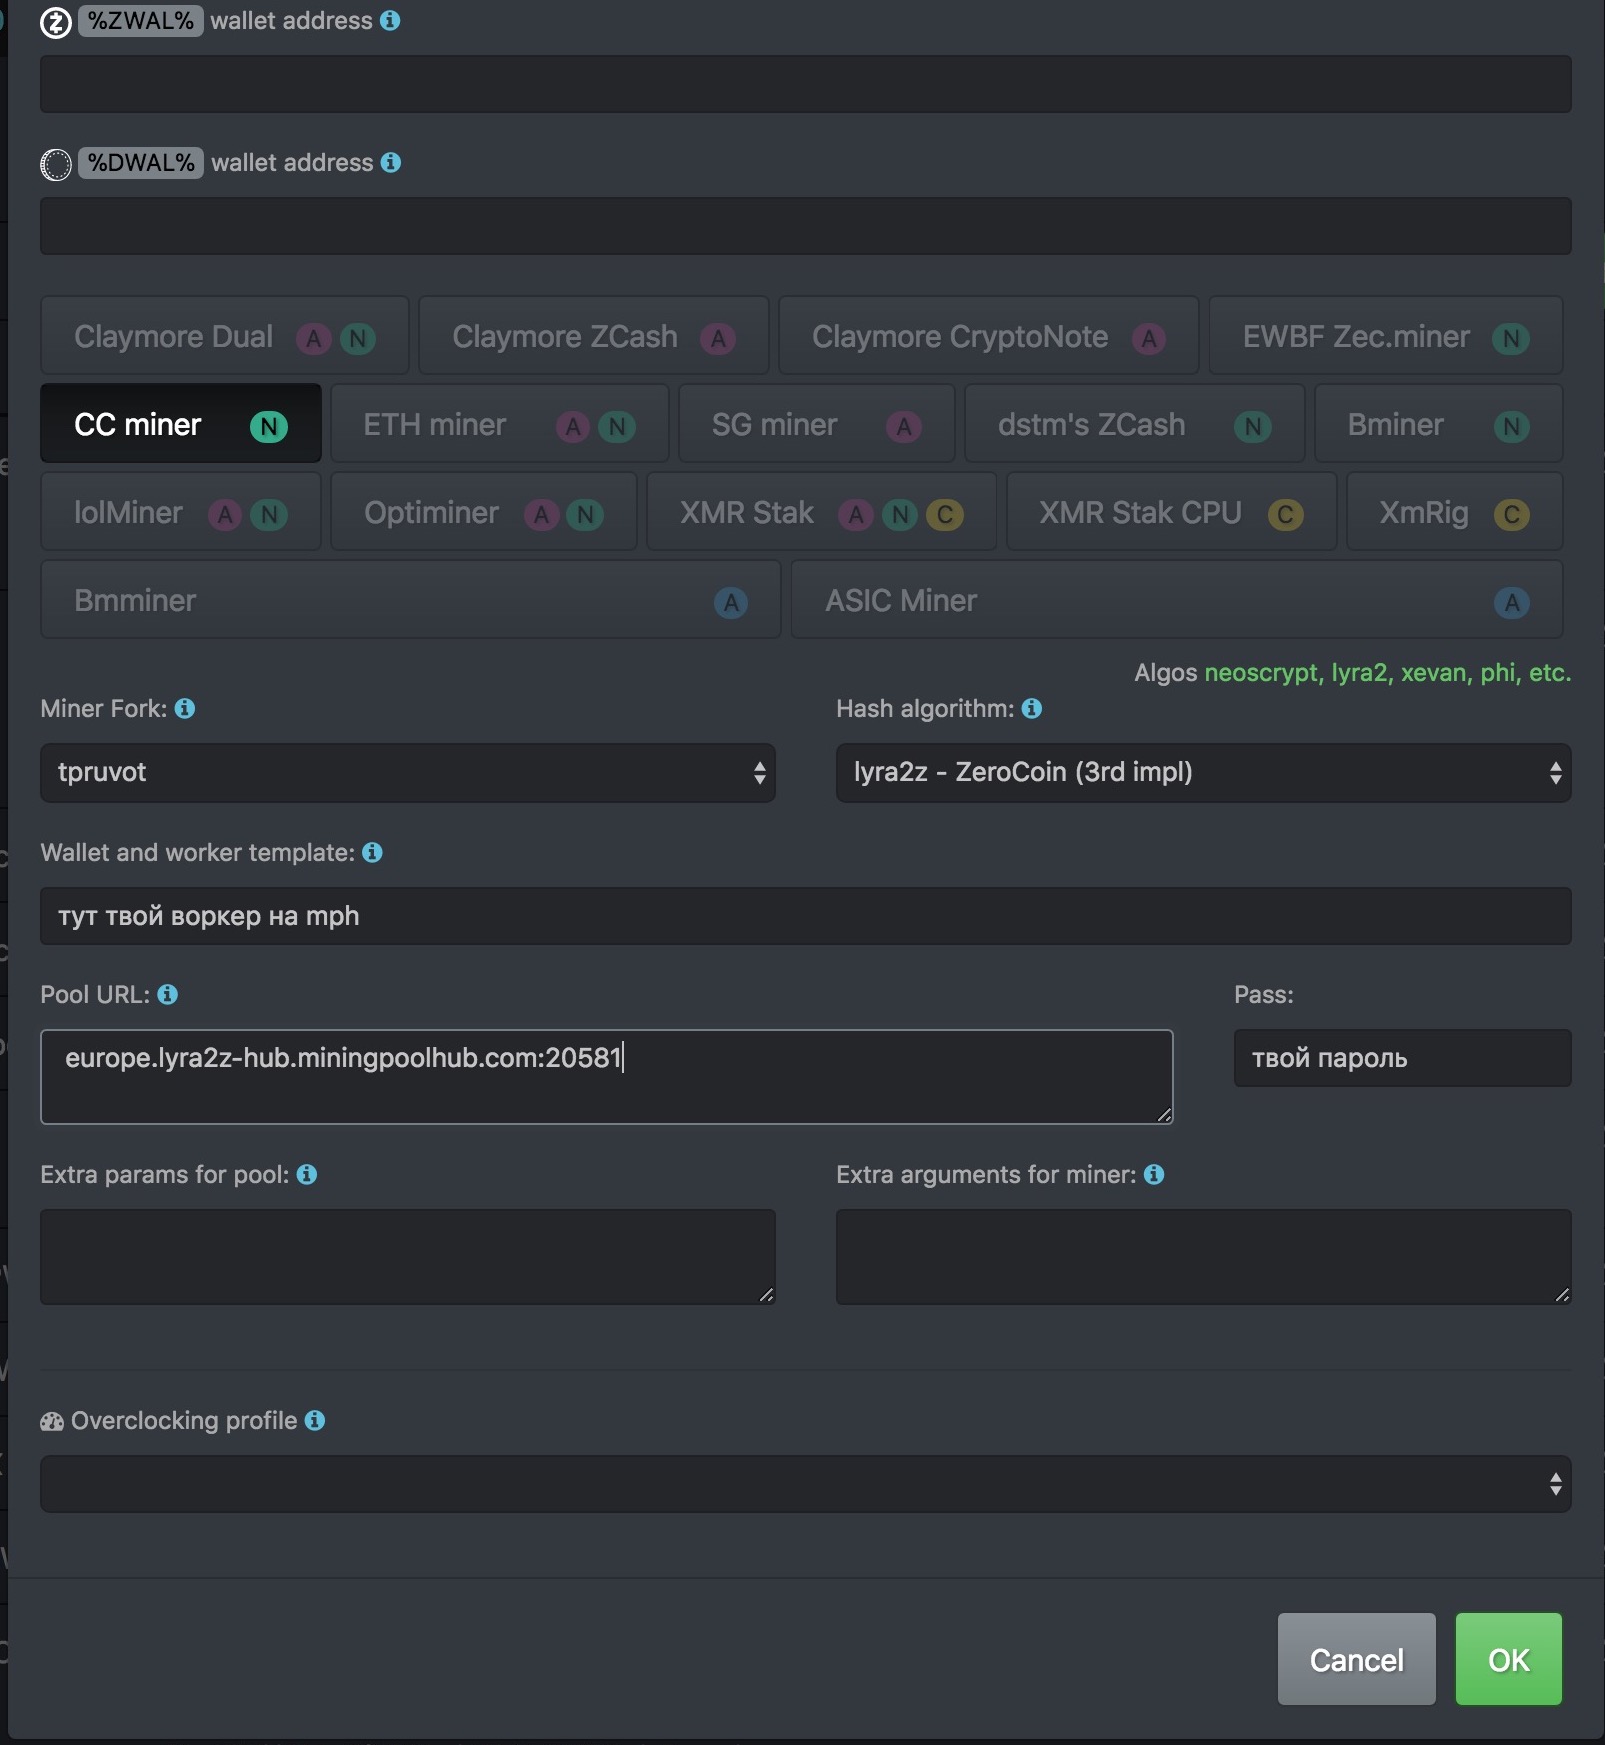Click the A badge on ETH miner
This screenshot has height=1745, width=1605.
pos(573,427)
